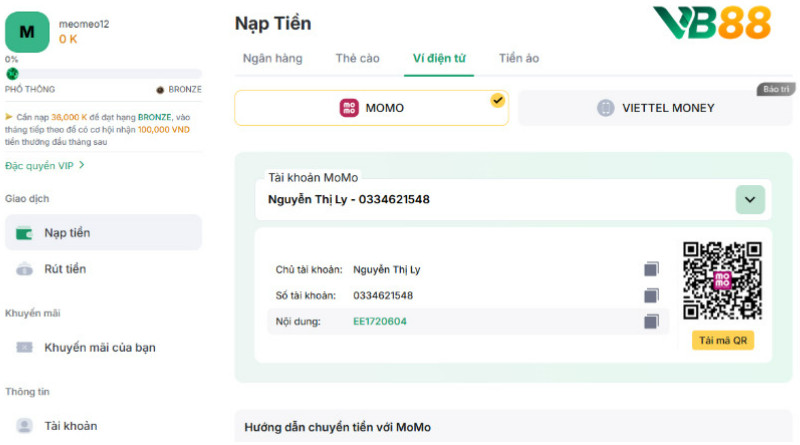Screen dimensions: 800x445
Task: Open Đặc quyền VIP privileges link
Action: pyautogui.click(x=44, y=165)
